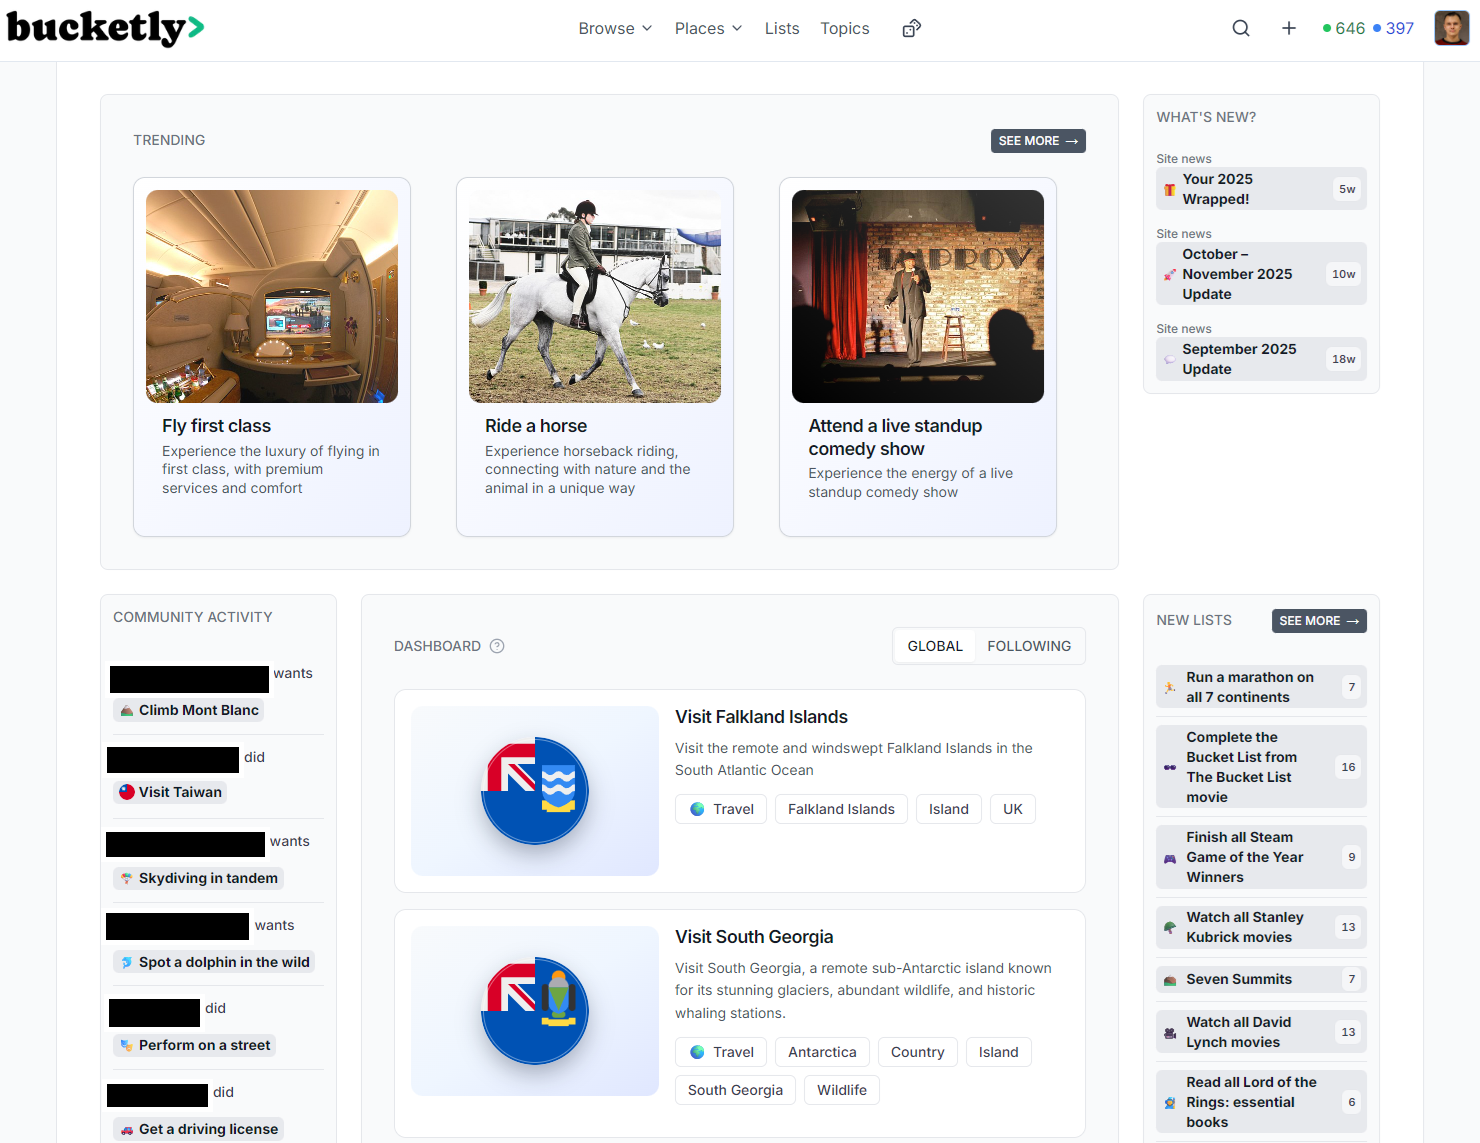Click the plus icon to add item
The height and width of the screenshot is (1143, 1480).
1289,28
